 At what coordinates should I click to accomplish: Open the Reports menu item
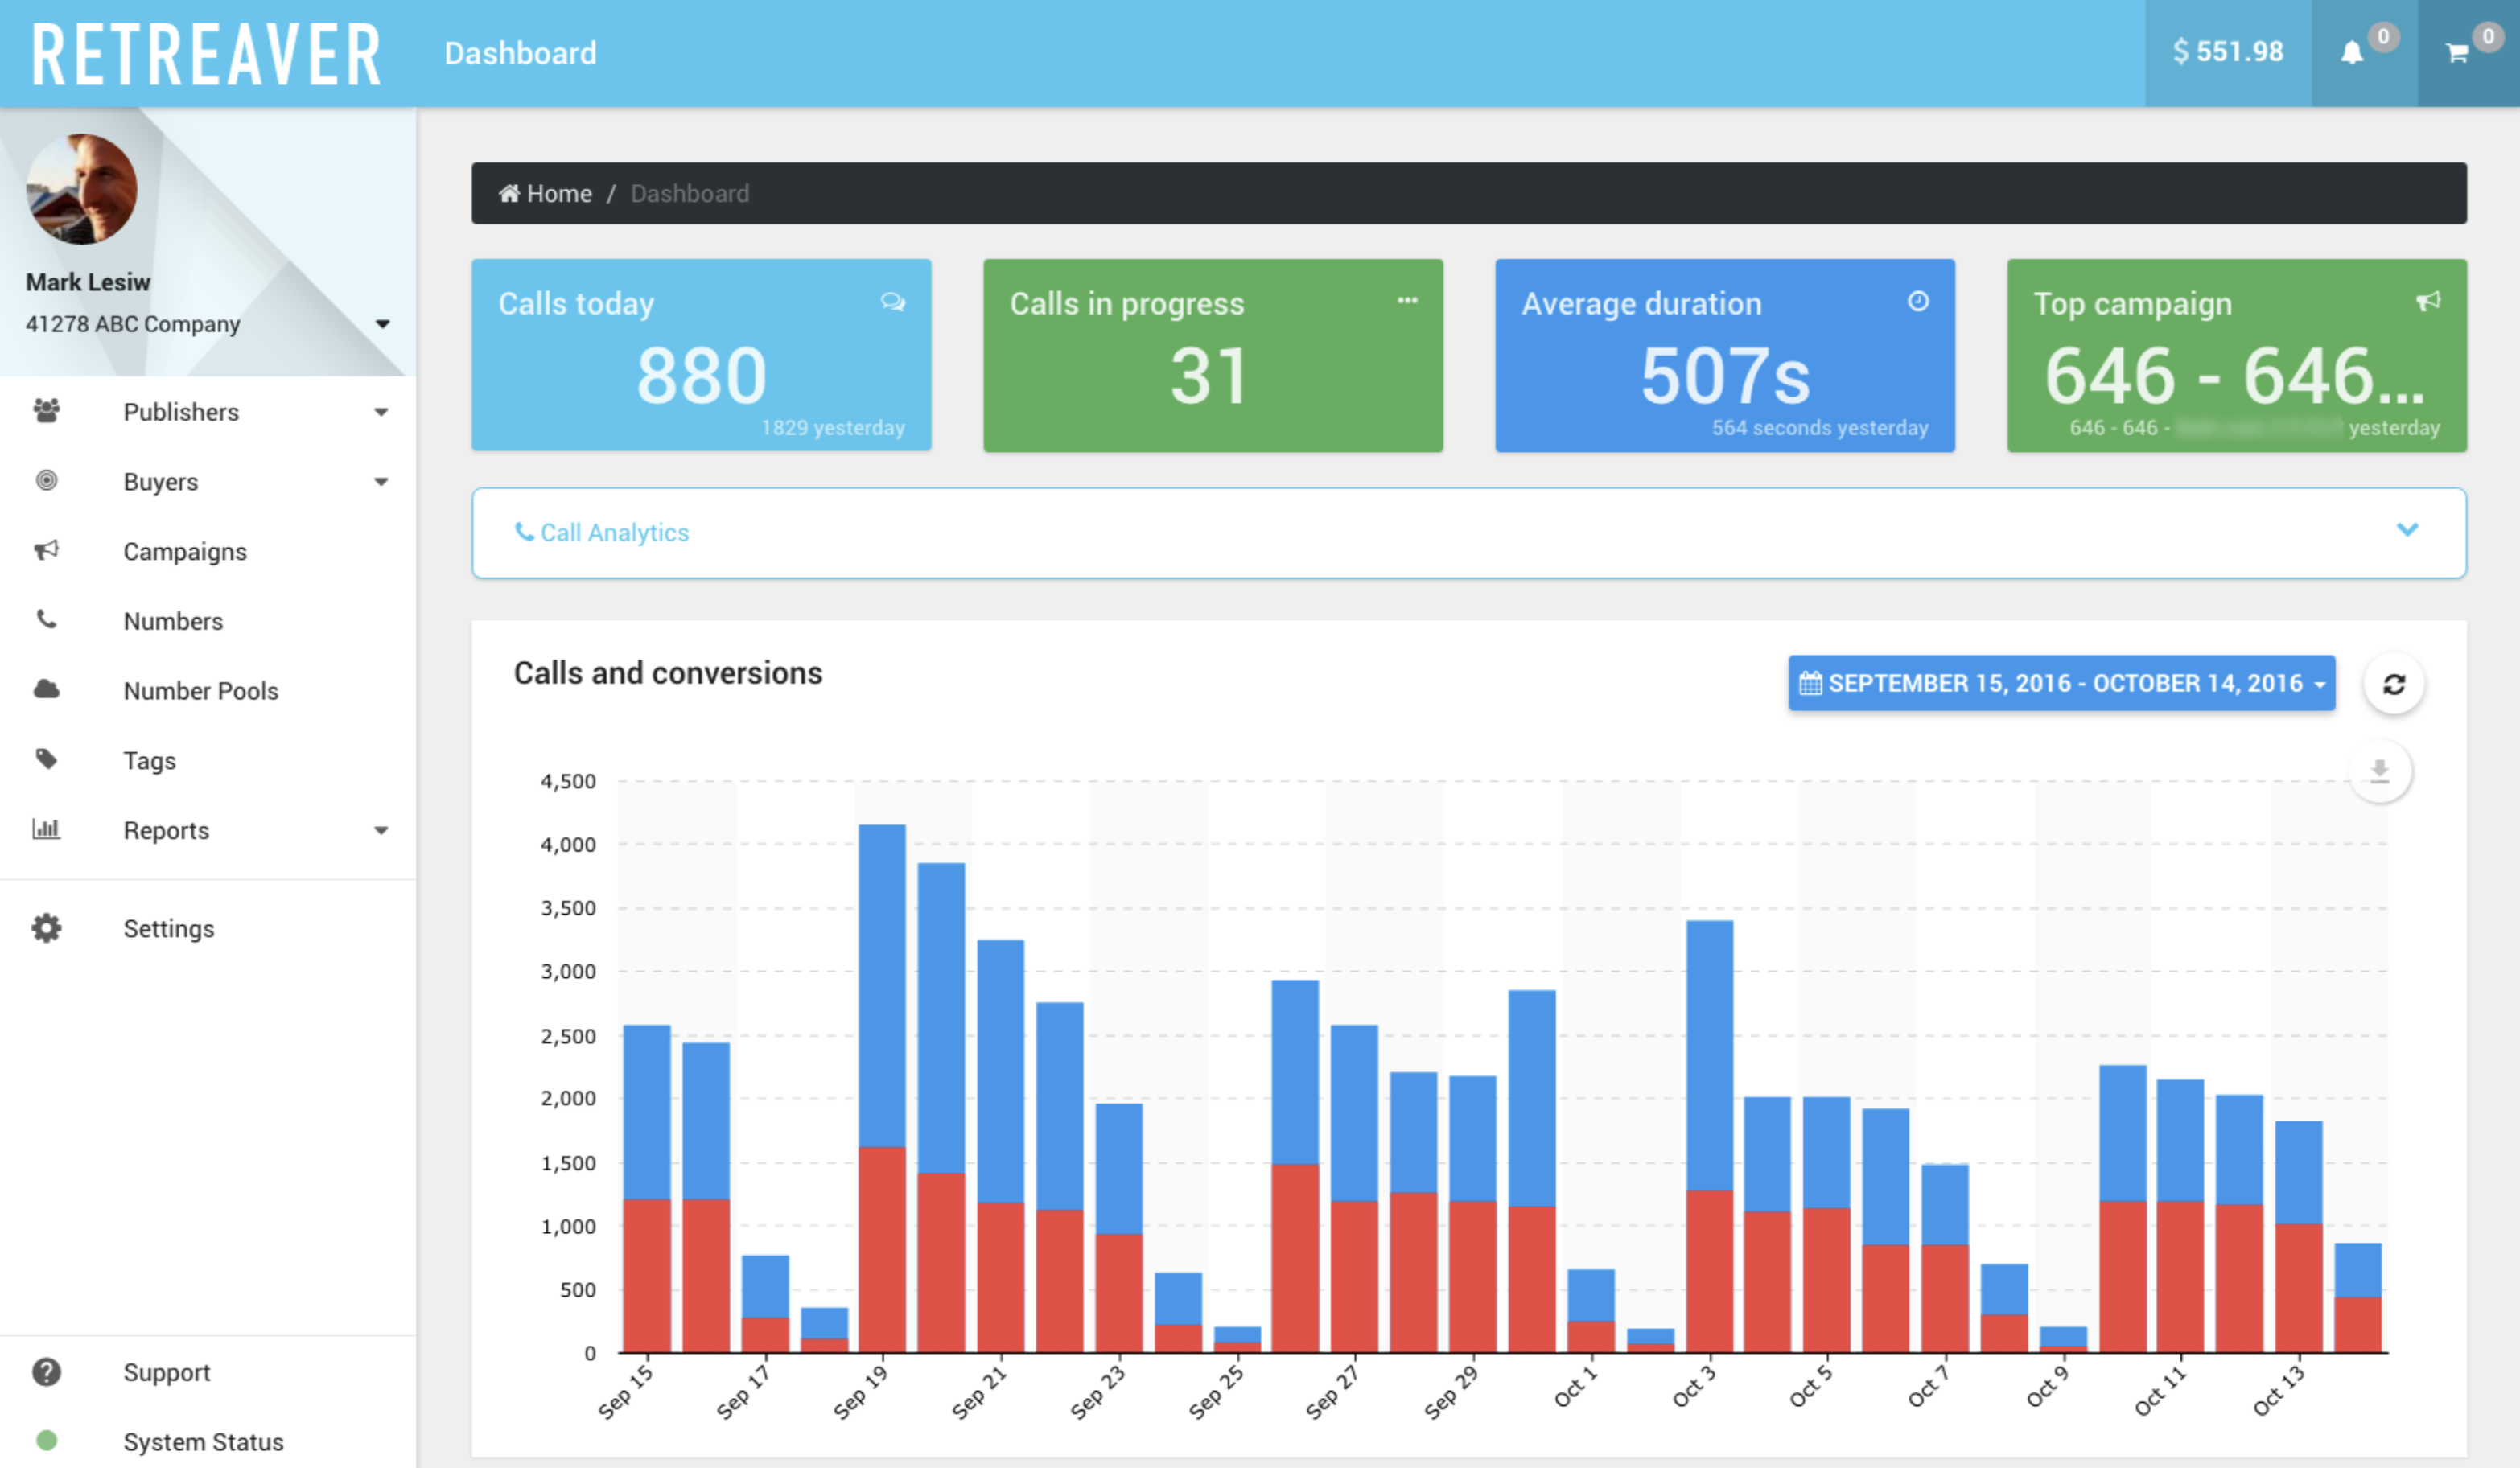pos(166,830)
